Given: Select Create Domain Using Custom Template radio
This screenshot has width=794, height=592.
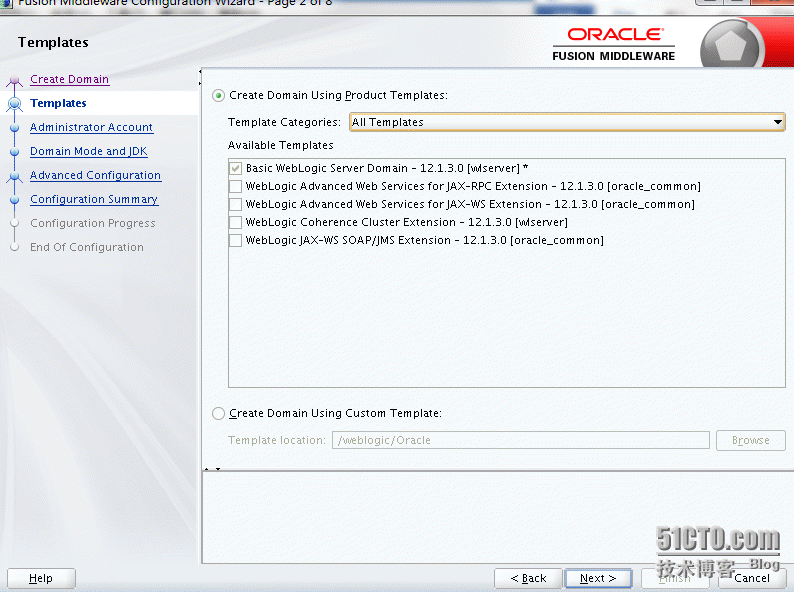Looking at the screenshot, I should coord(218,413).
